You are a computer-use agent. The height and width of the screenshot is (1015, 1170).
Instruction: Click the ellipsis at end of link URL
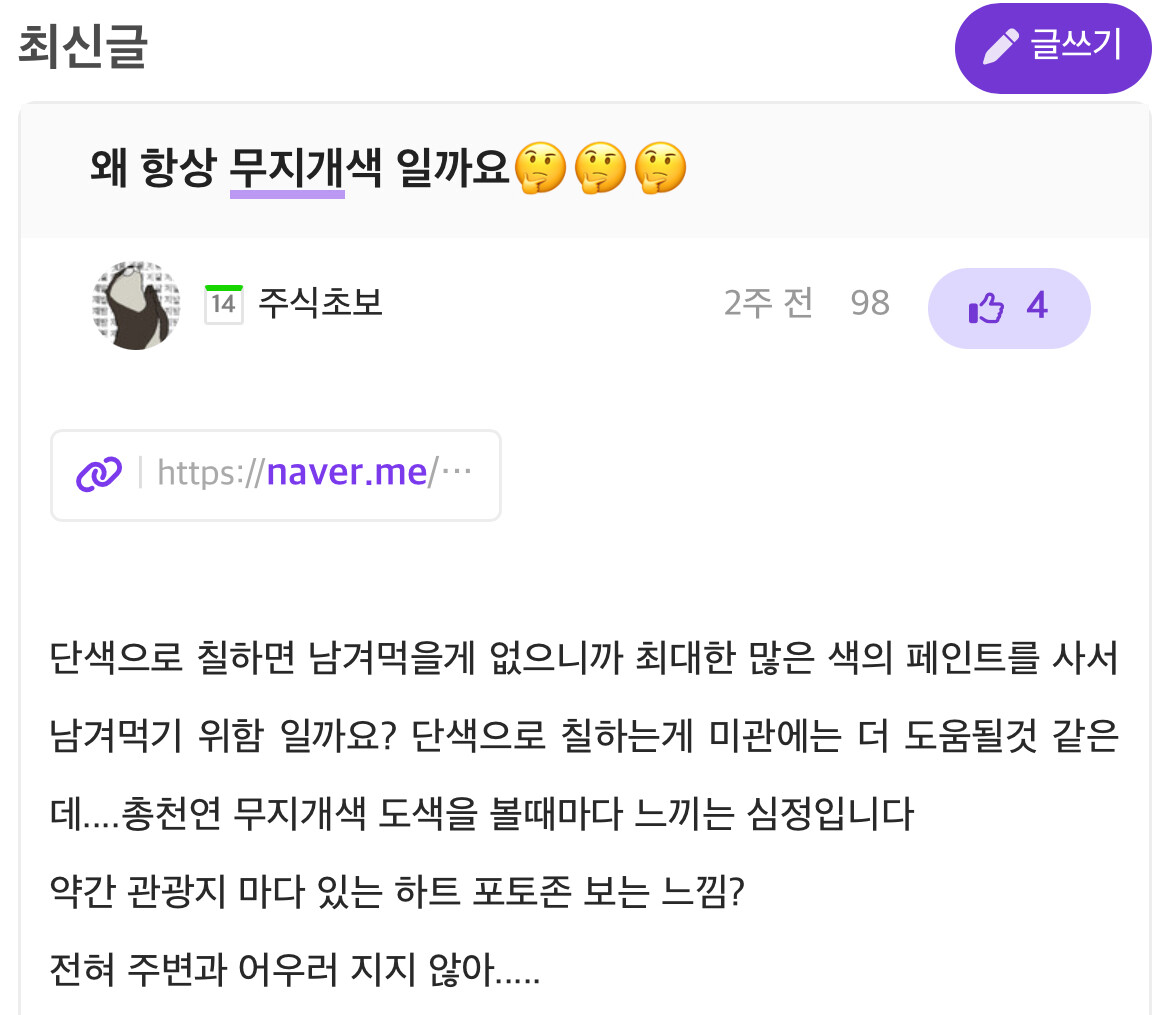[456, 473]
